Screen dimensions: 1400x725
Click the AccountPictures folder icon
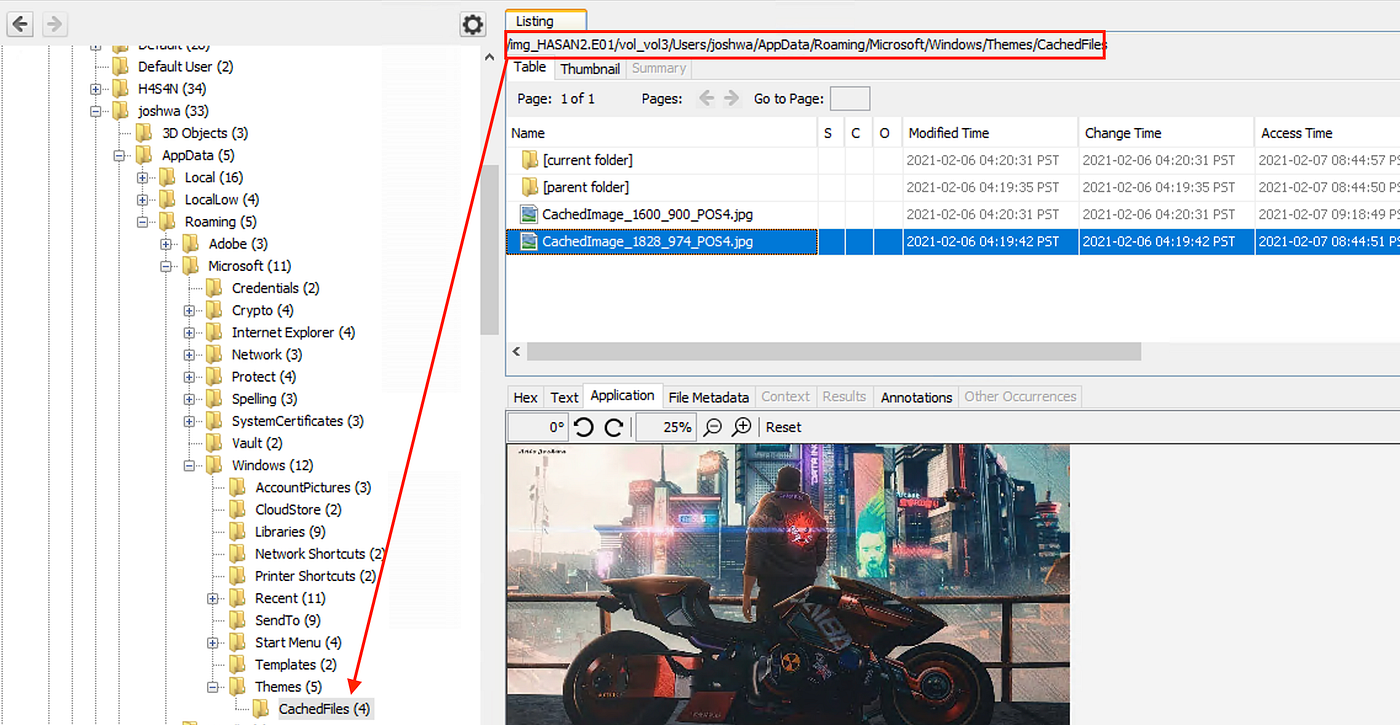click(237, 487)
